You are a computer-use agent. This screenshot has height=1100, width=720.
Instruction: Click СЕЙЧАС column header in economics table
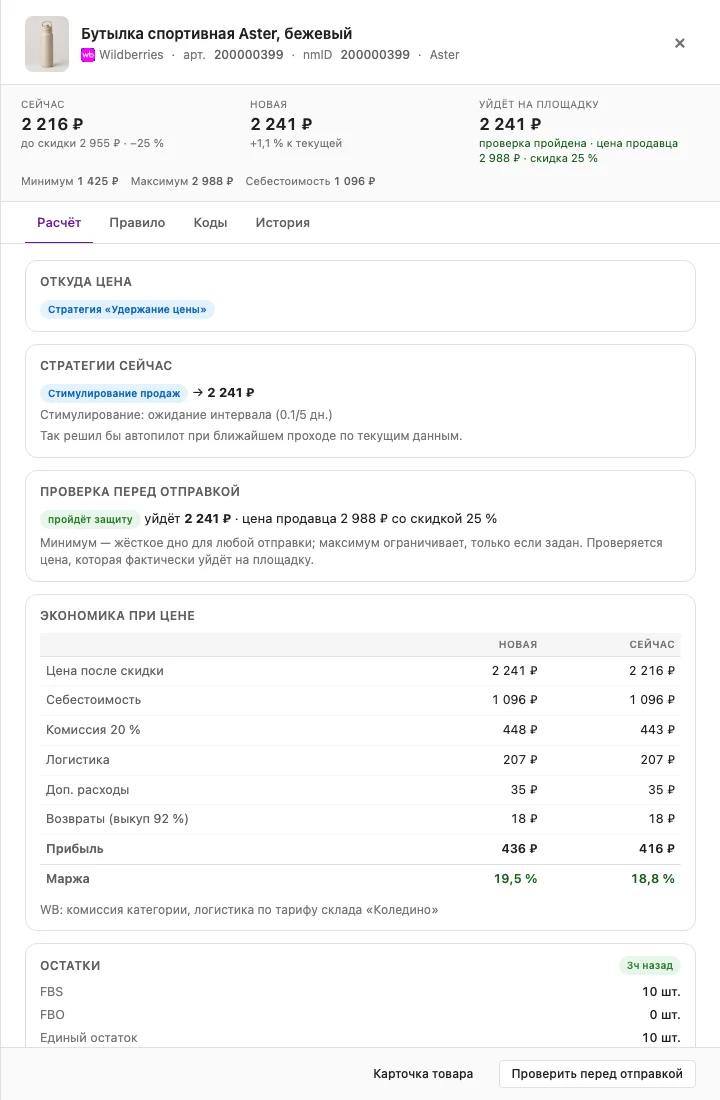point(652,644)
